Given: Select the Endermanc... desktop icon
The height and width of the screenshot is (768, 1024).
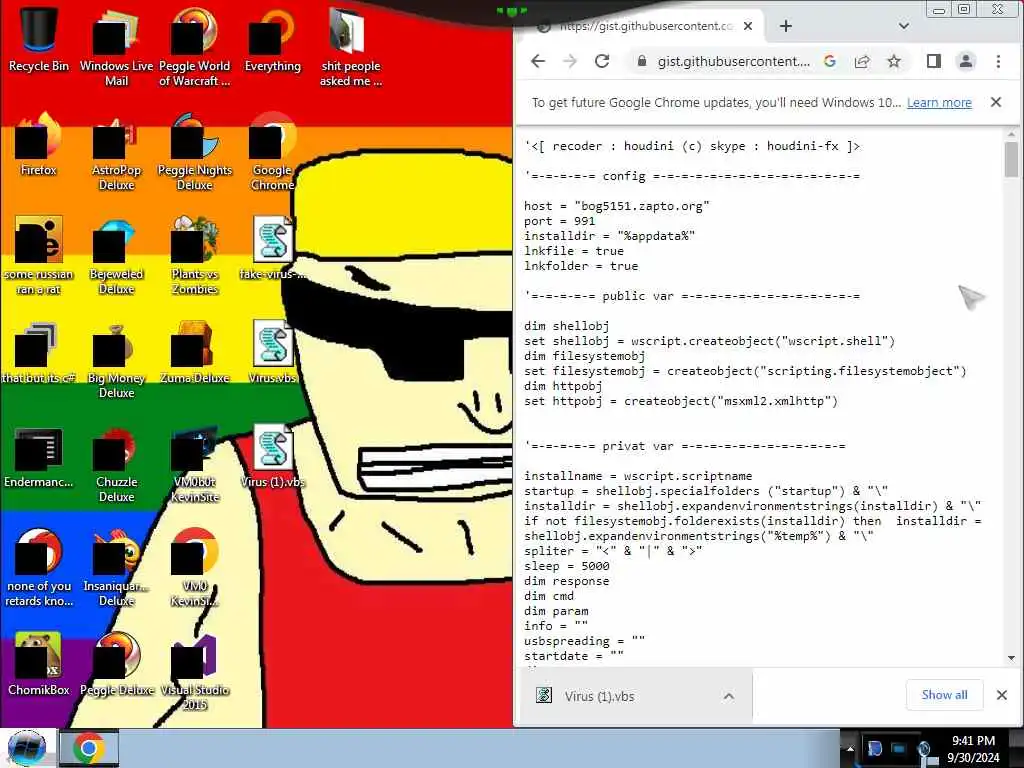Looking at the screenshot, I should click(x=39, y=457).
